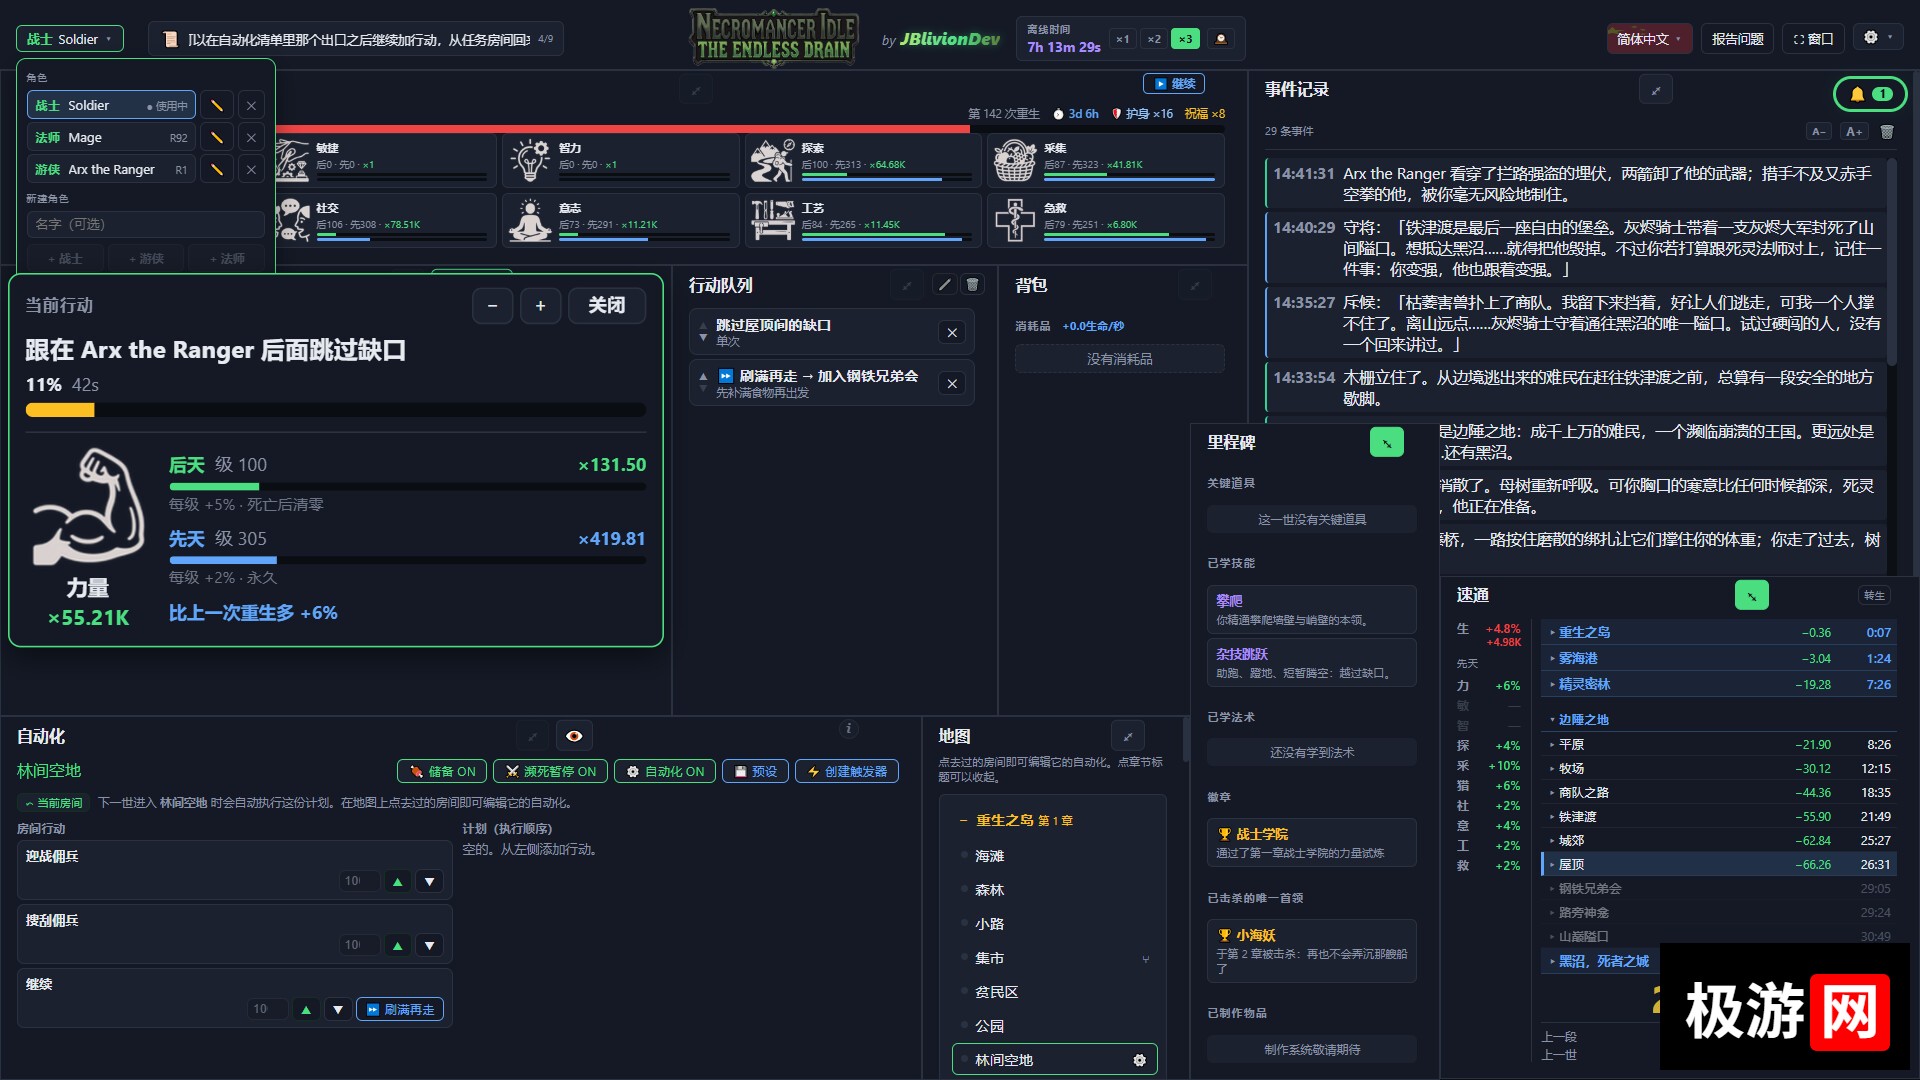Collapse 边陲之地 section in speedrun list

pos(1718,720)
